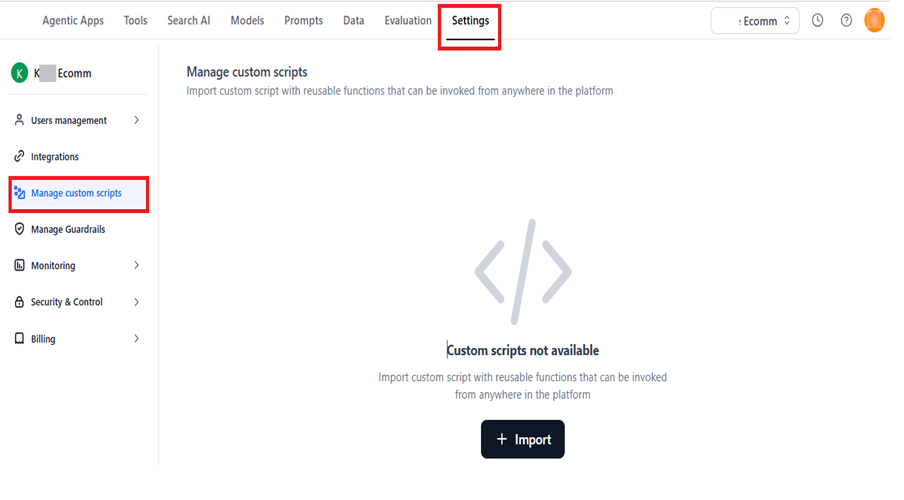Image resolution: width=904 pixels, height=500 pixels.
Task: Click the history clock icon
Action: 818,21
